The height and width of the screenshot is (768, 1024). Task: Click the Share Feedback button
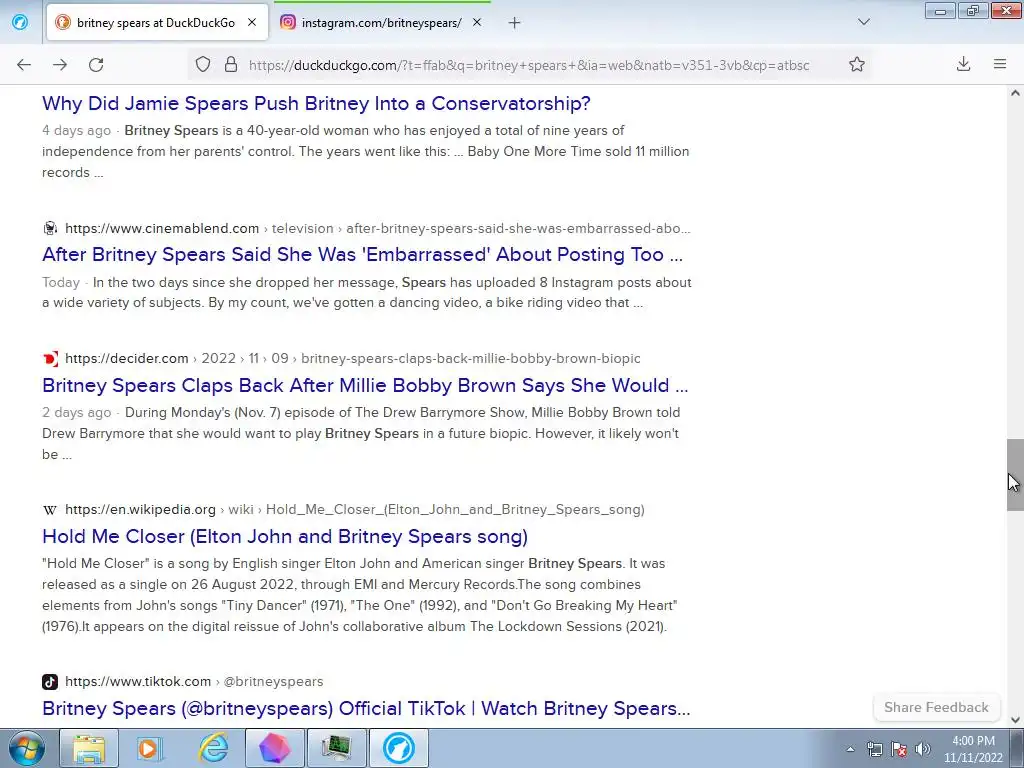(936, 707)
